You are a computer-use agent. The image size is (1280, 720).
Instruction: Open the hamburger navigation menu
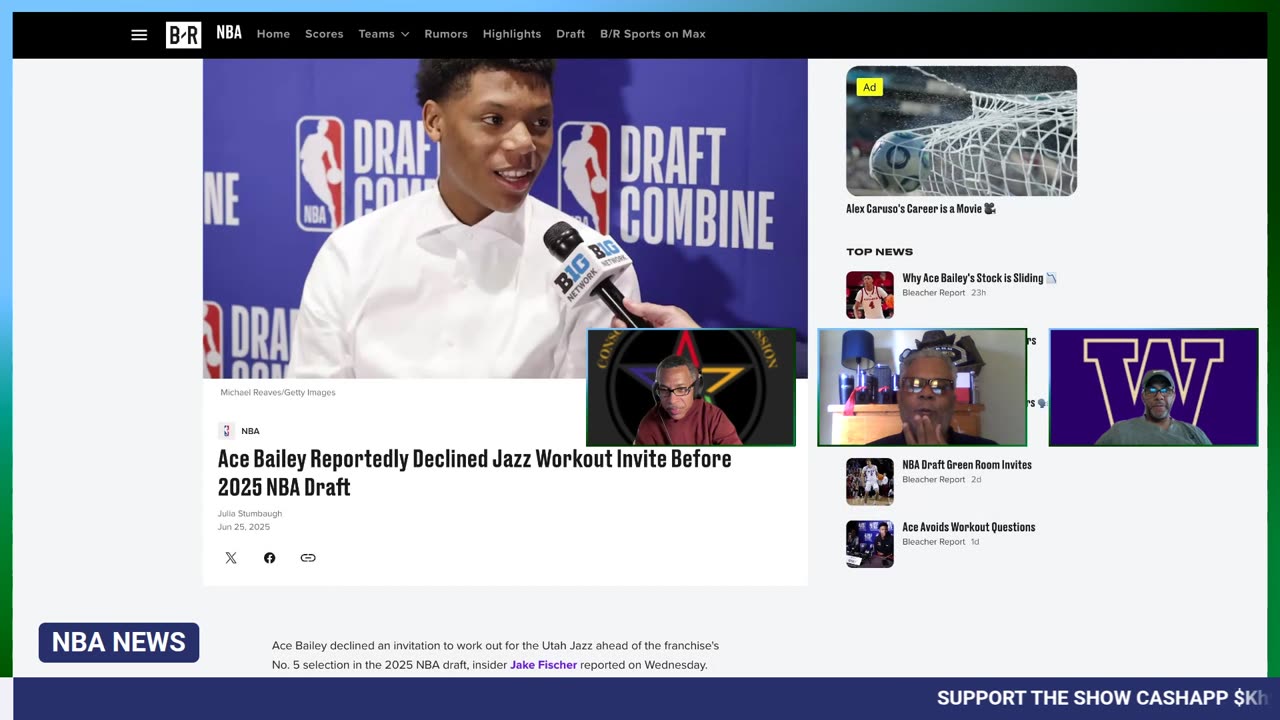[139, 35]
